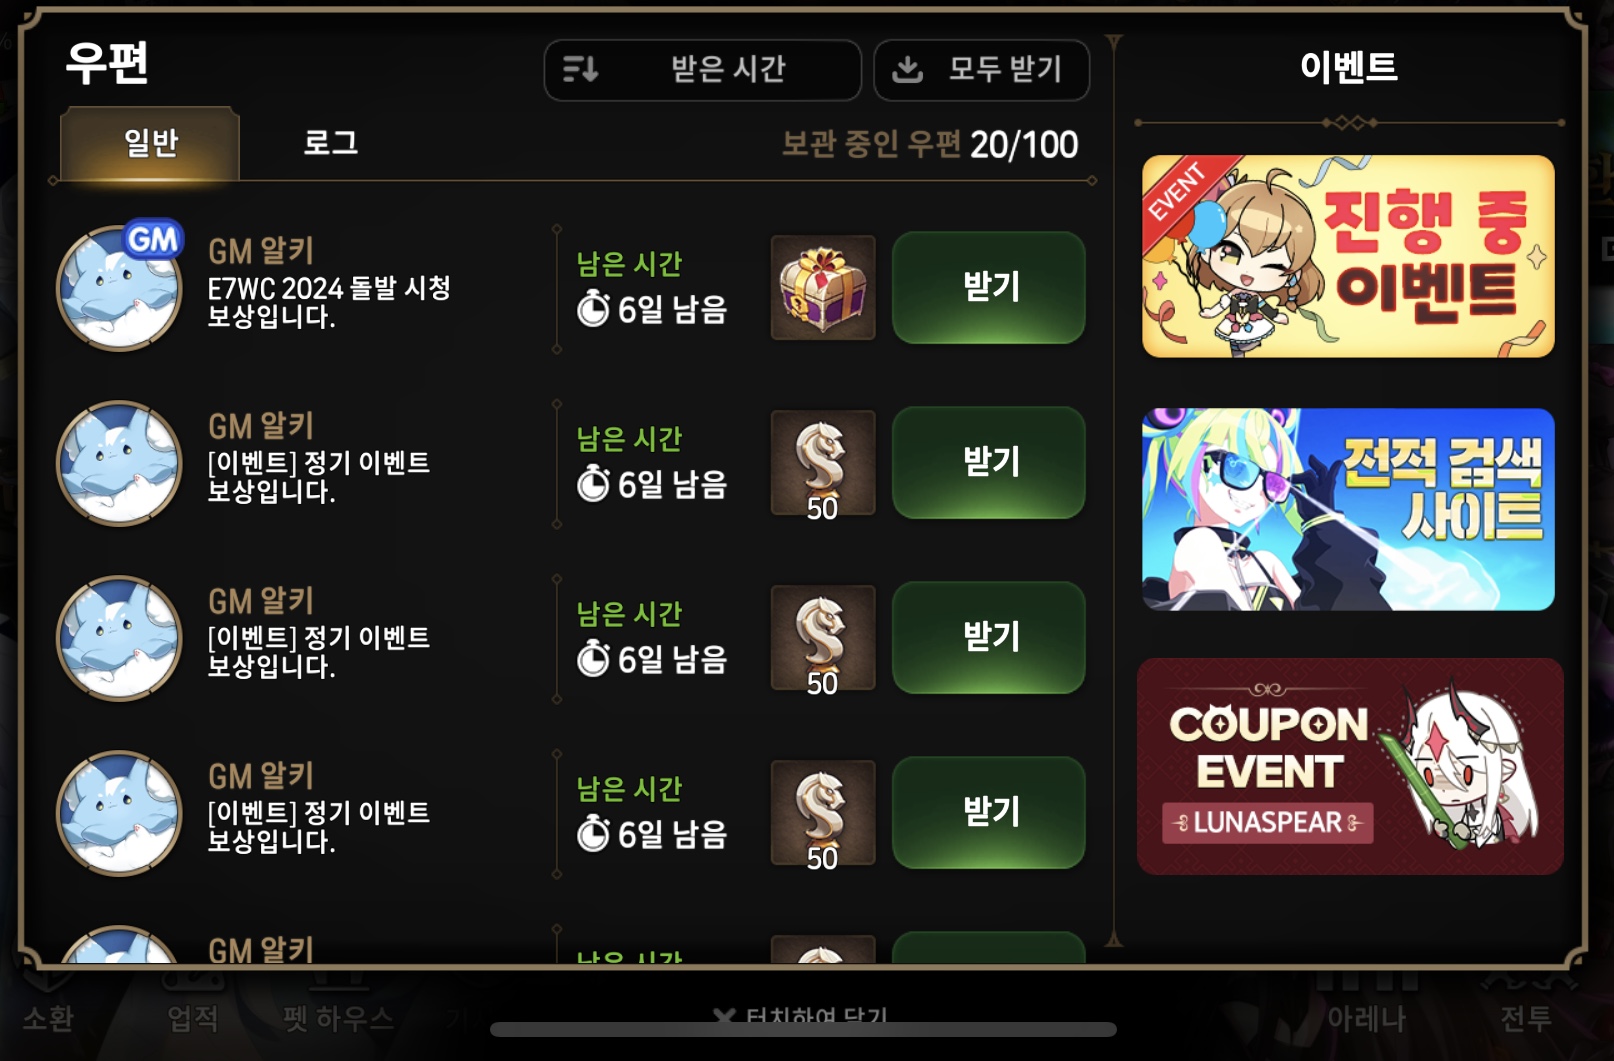The image size is (1614, 1061).
Task: Click the gift box reward icon
Action: tap(823, 288)
